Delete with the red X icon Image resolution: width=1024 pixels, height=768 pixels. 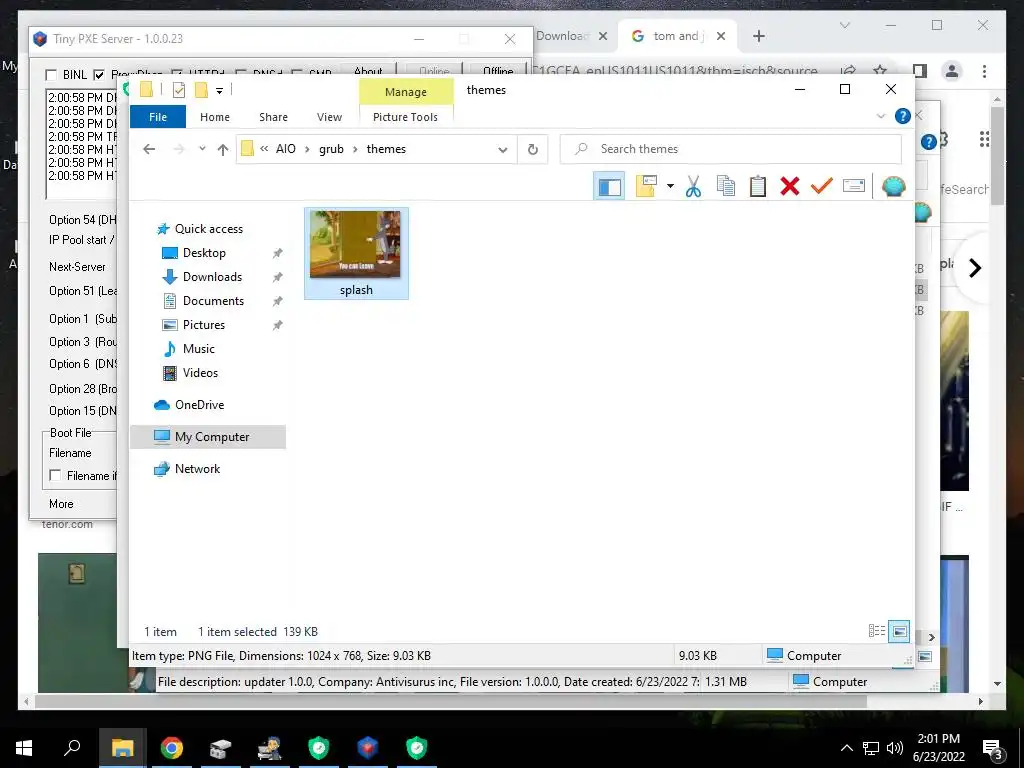[790, 186]
